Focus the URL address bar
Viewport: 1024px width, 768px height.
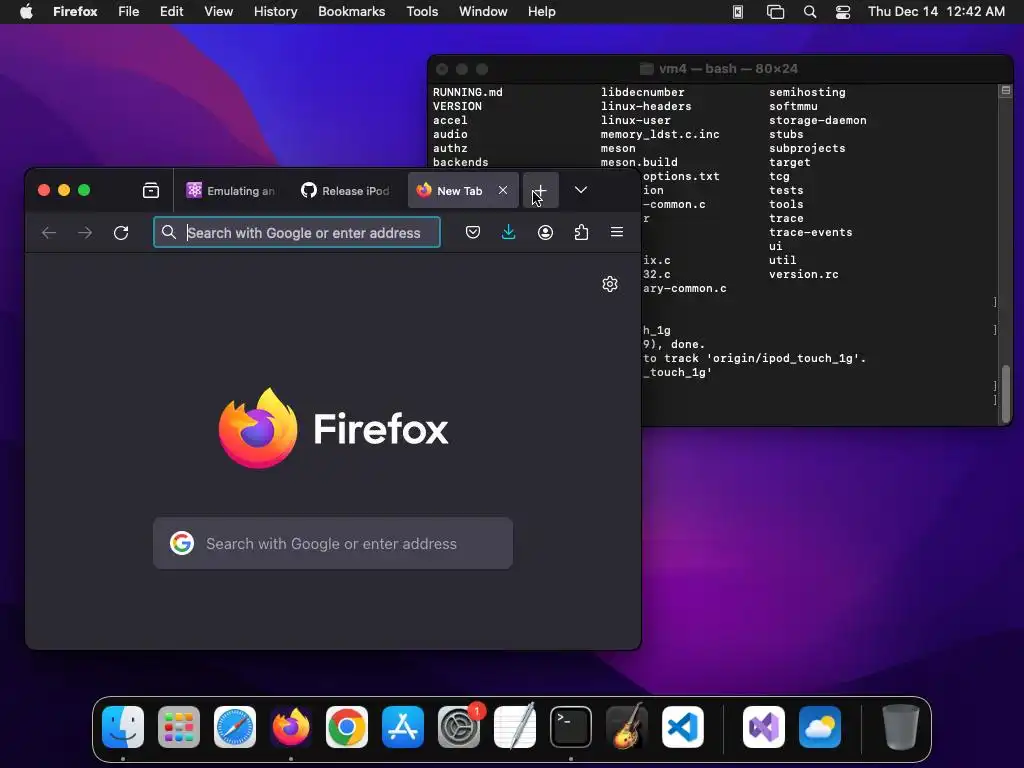tap(297, 232)
